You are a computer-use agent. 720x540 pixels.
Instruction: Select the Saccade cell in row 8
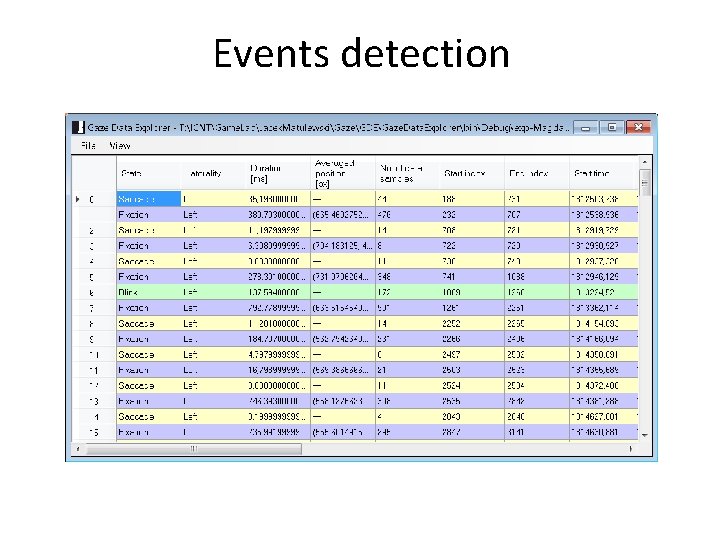click(149, 323)
